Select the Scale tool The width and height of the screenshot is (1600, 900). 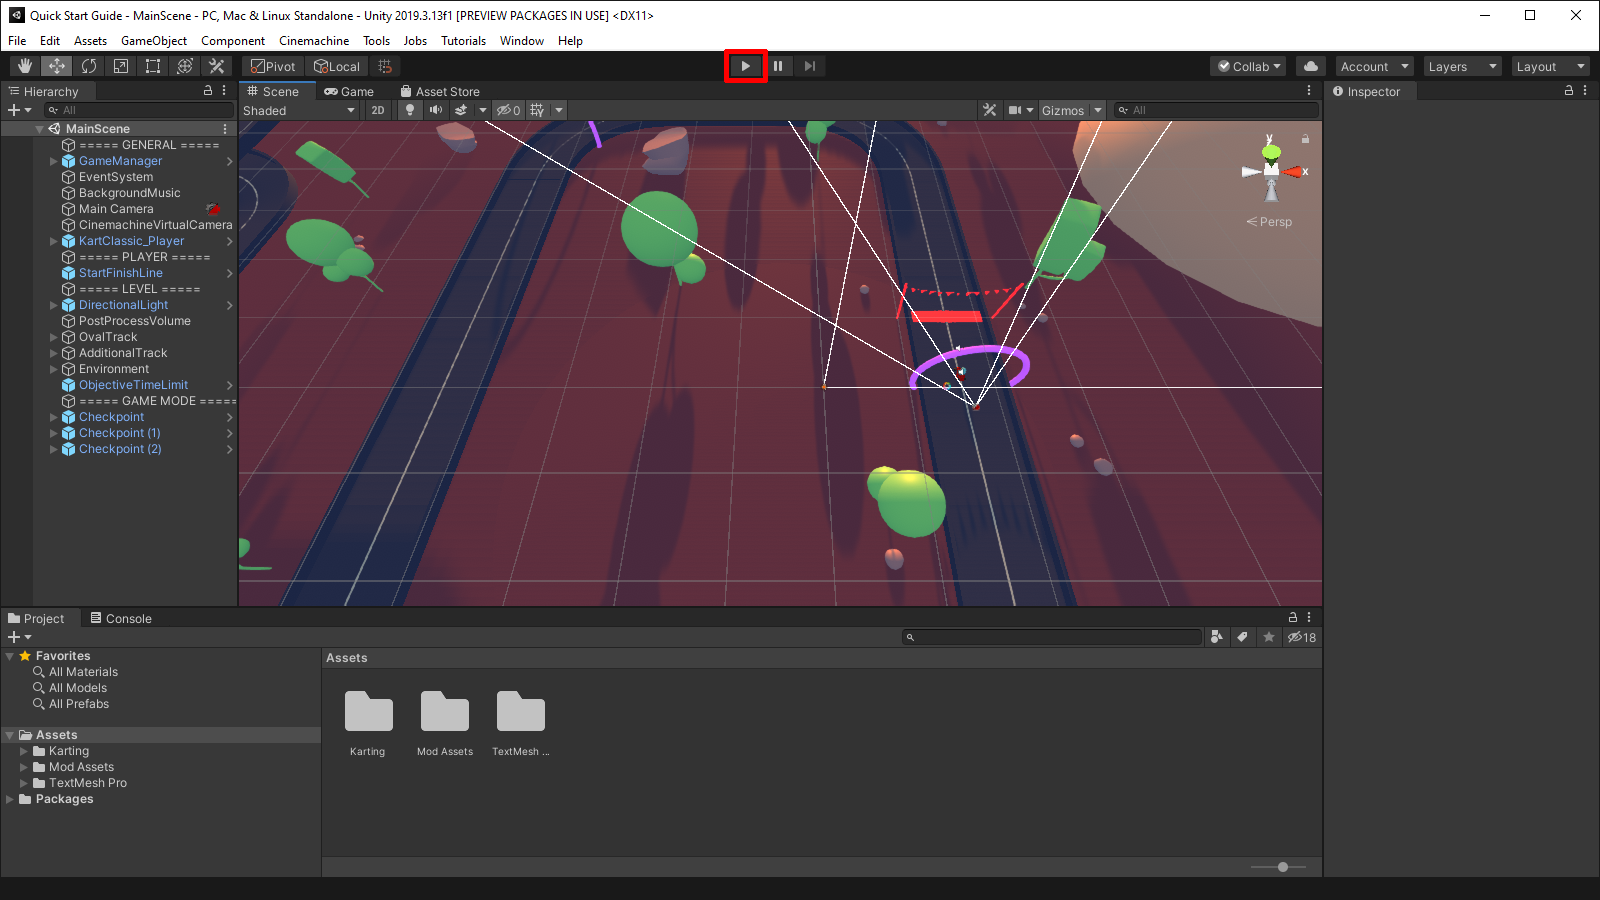(x=120, y=66)
